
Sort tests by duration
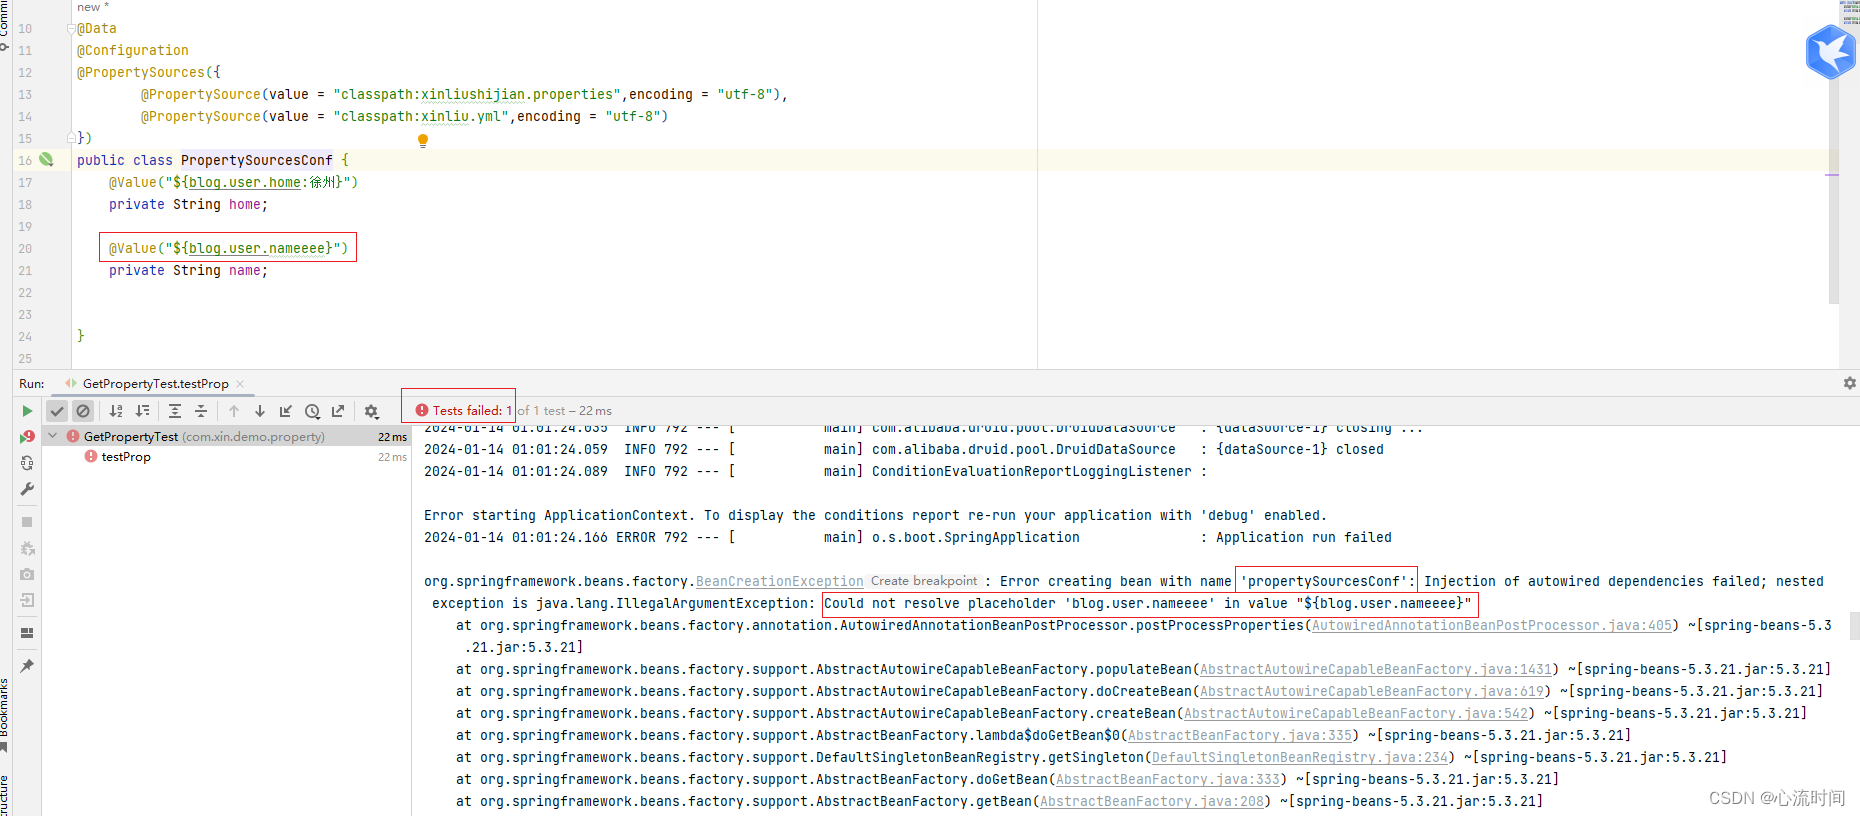click(142, 411)
